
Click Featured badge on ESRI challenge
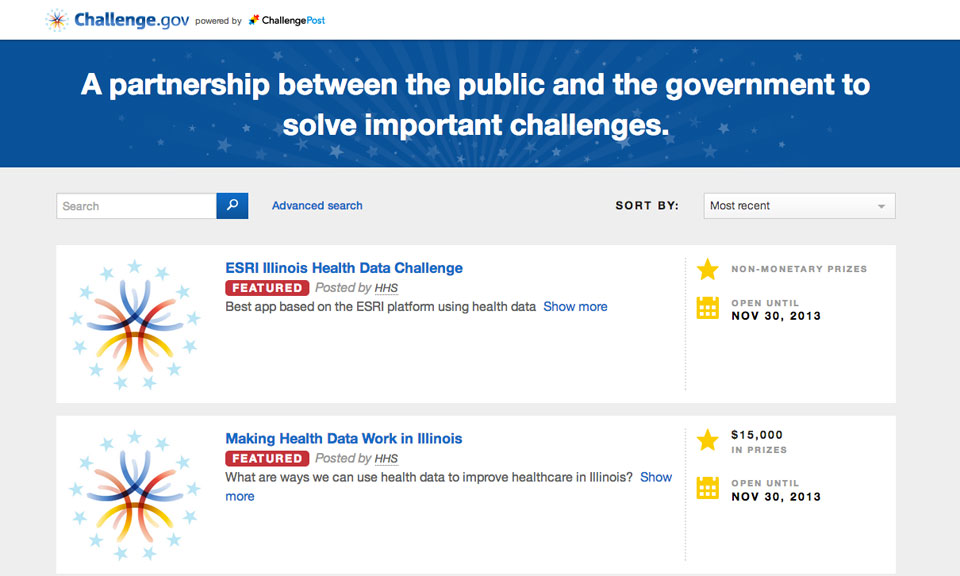point(266,288)
